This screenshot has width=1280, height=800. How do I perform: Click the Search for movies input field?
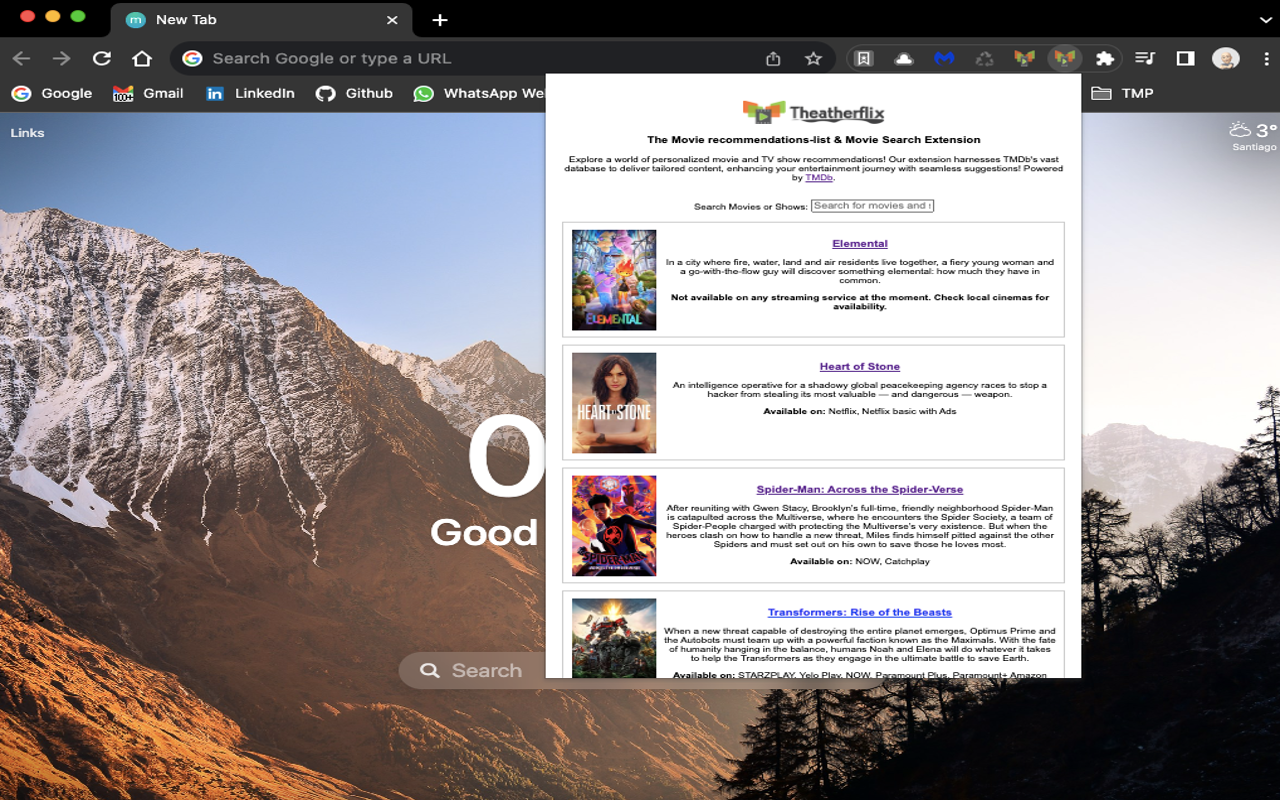click(872, 206)
